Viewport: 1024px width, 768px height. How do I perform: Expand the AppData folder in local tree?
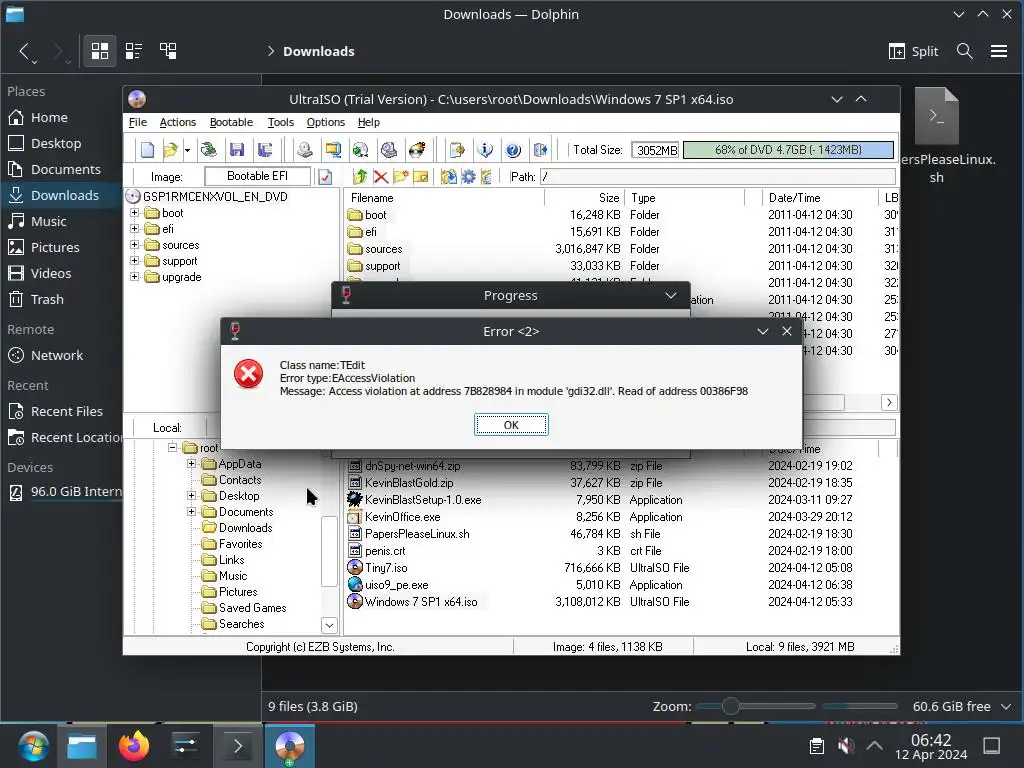[191, 464]
